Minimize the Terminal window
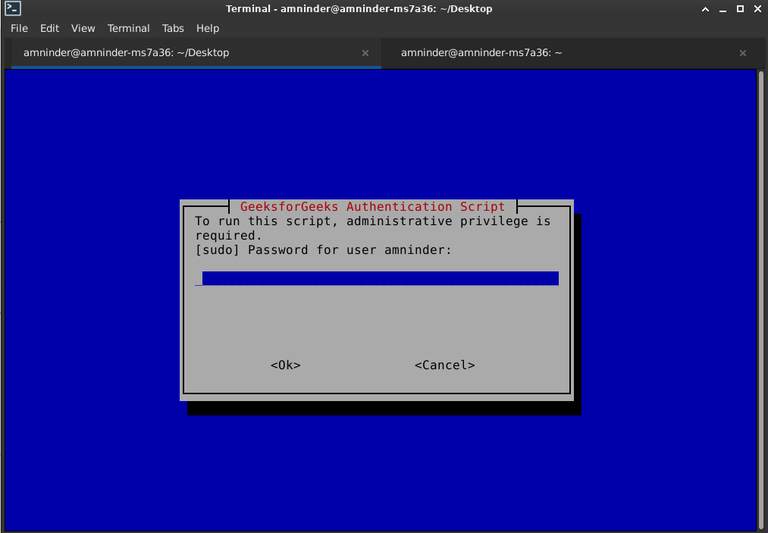Screen dimensions: 768x533 723,9
